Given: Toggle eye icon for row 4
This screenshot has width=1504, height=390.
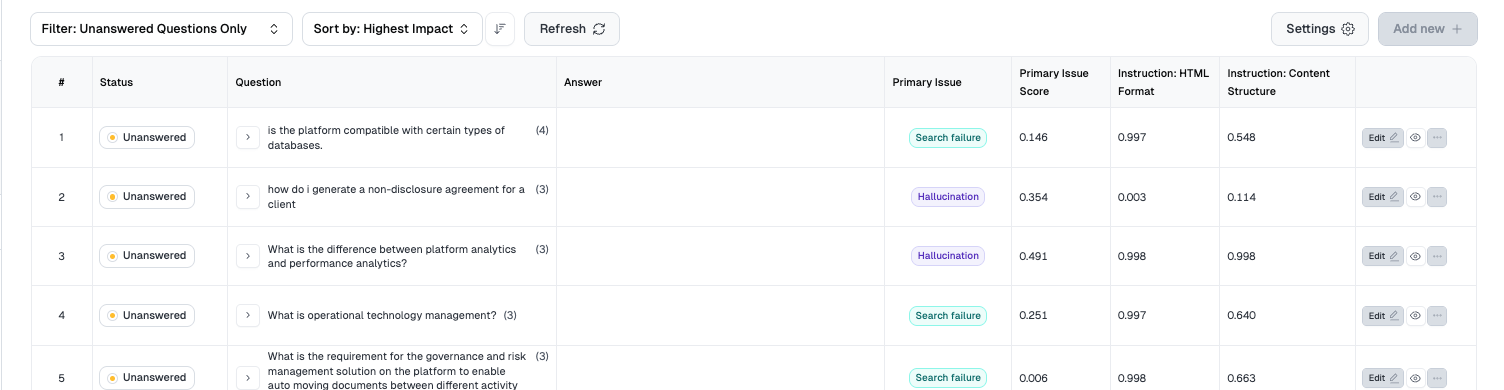Looking at the screenshot, I should click(x=1416, y=316).
